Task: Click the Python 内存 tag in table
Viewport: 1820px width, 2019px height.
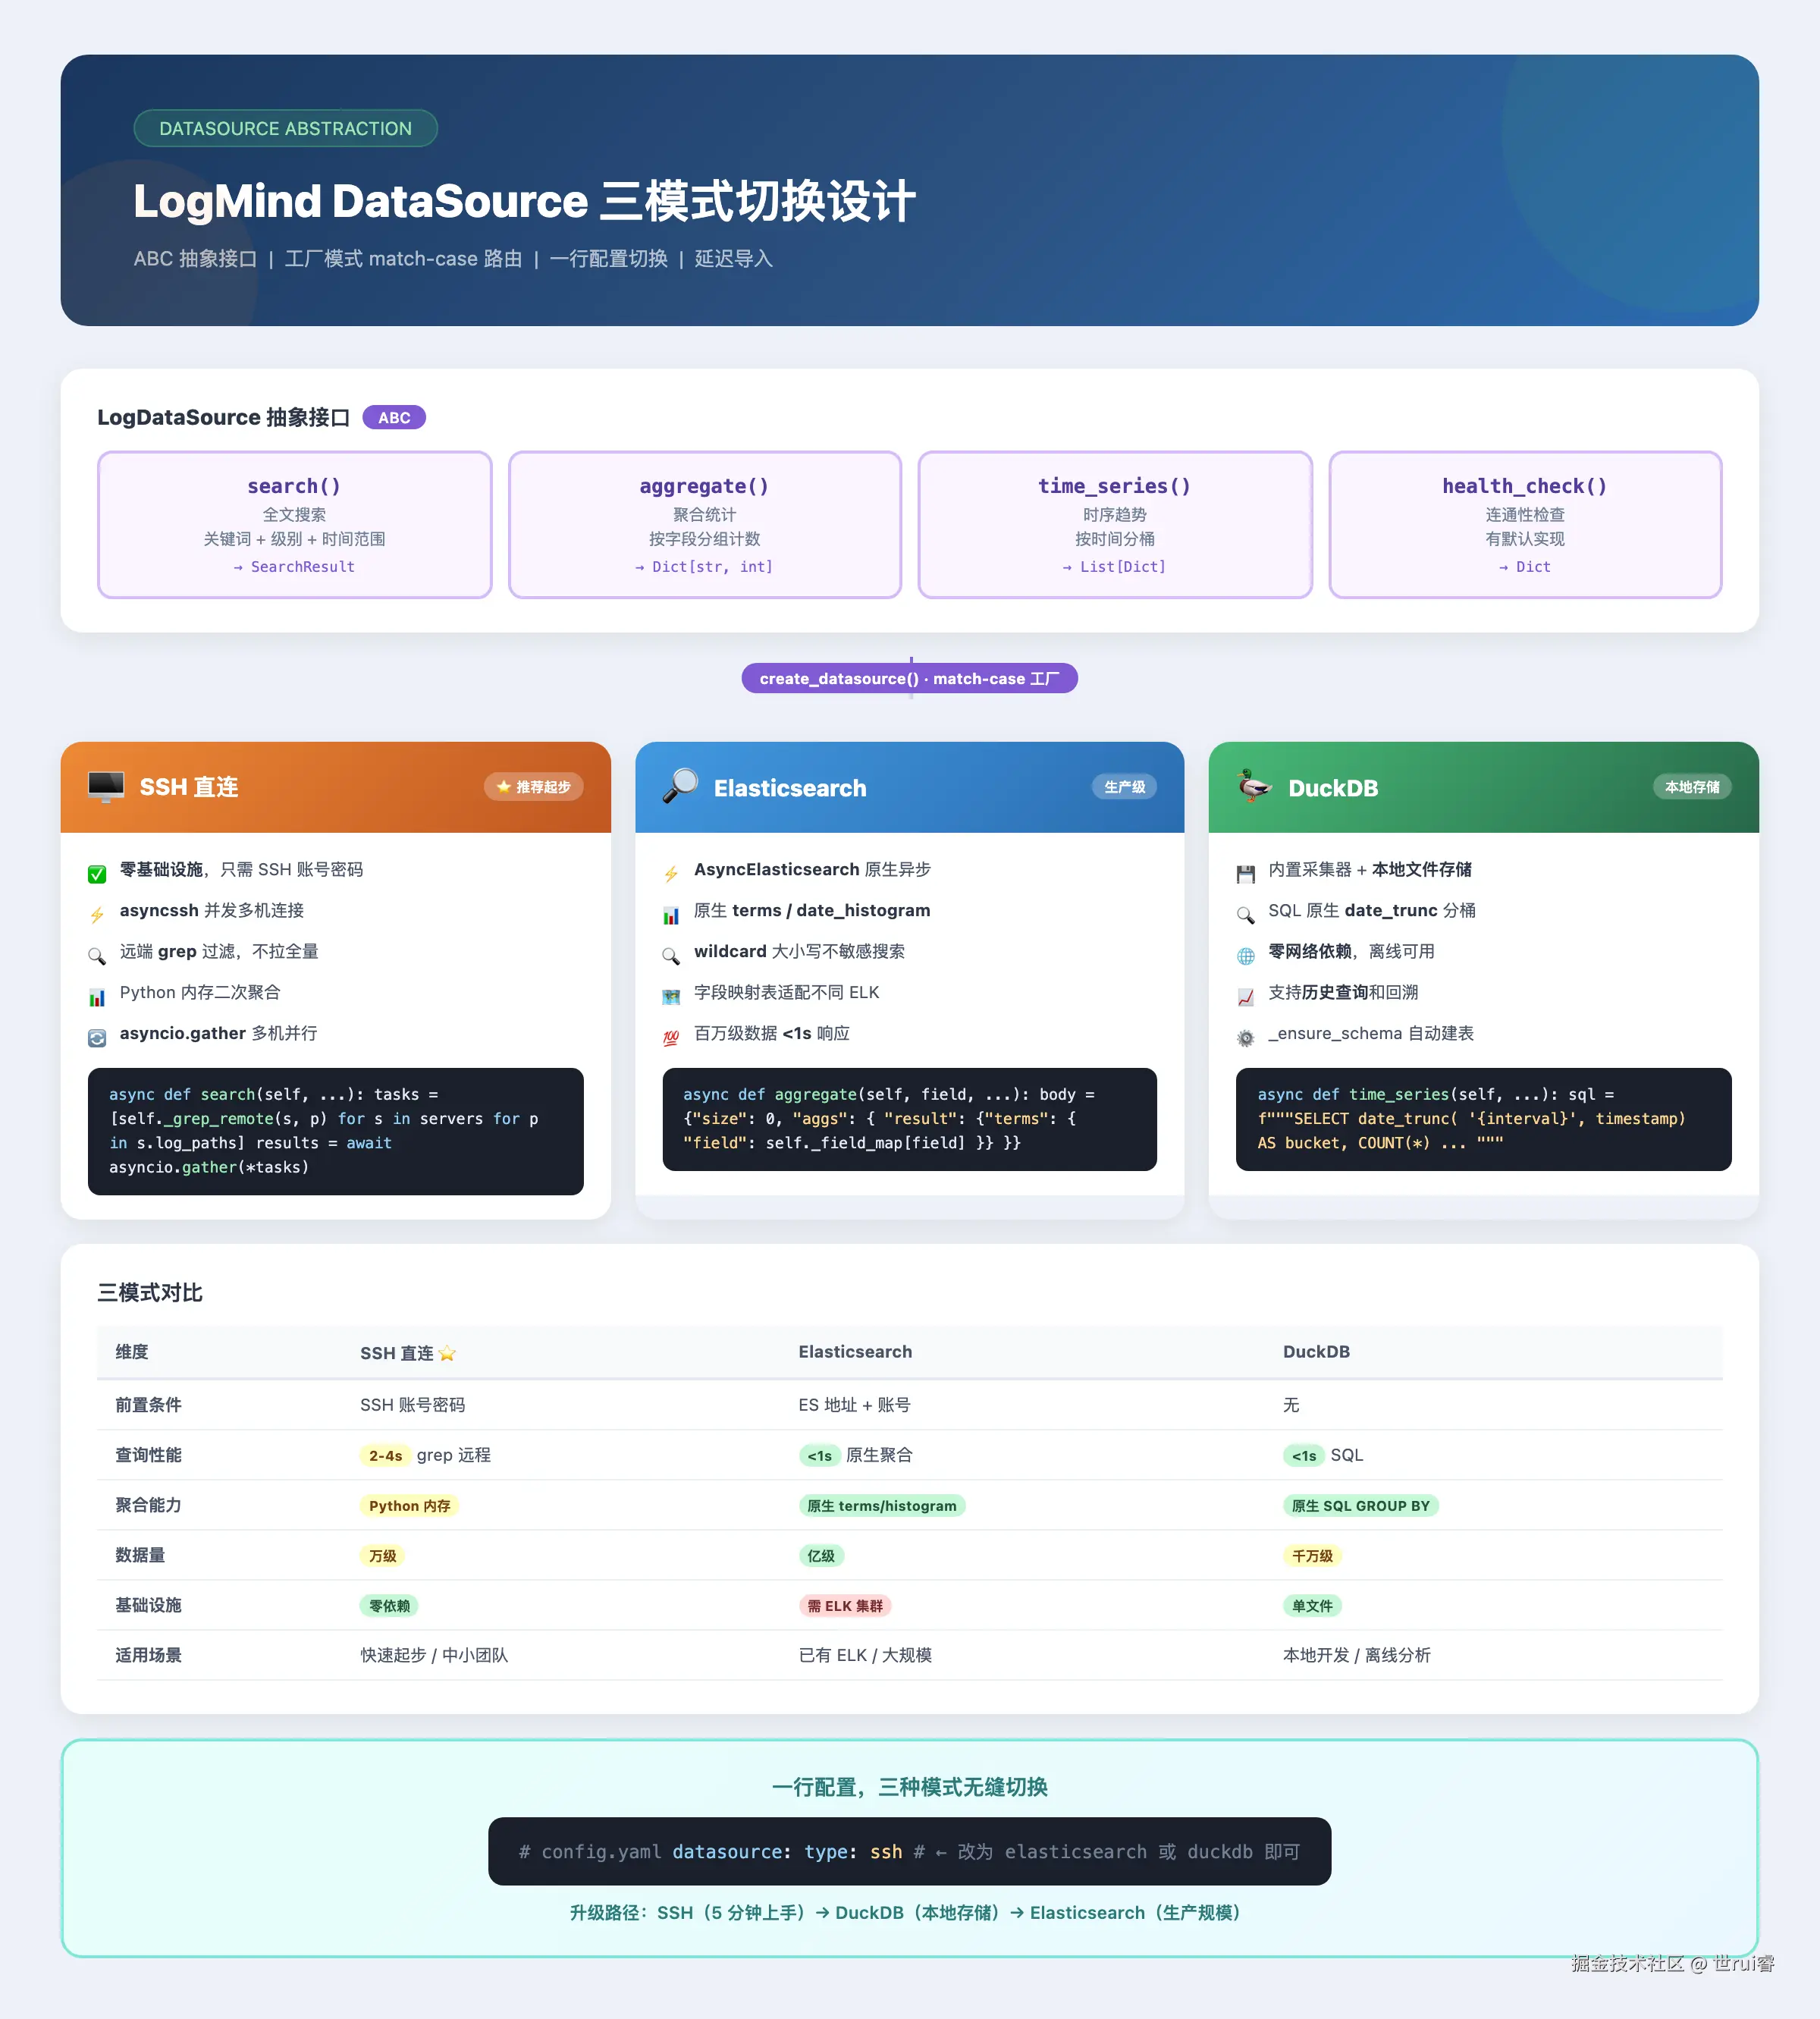Action: pos(409,1505)
